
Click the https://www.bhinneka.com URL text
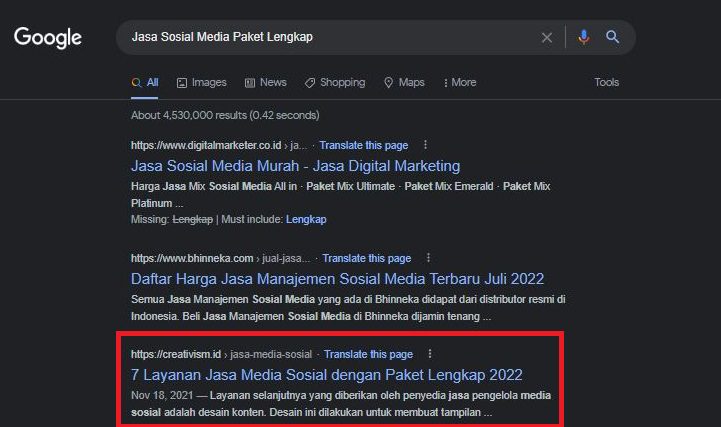point(192,258)
